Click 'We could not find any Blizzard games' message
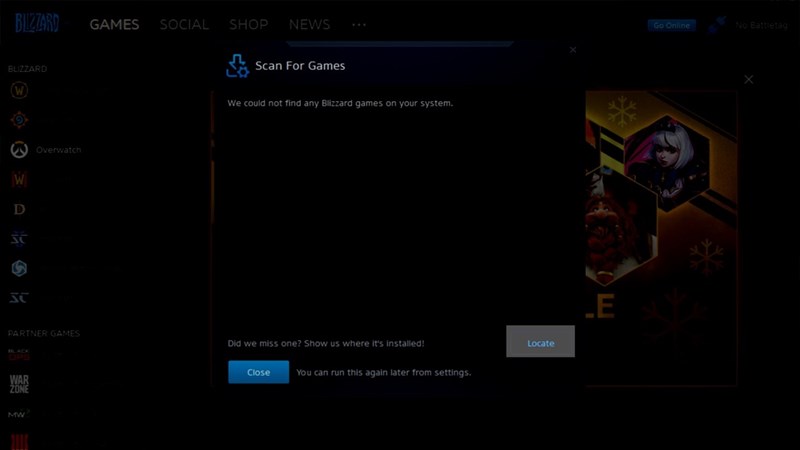Viewport: 800px width, 450px height. 340,103
